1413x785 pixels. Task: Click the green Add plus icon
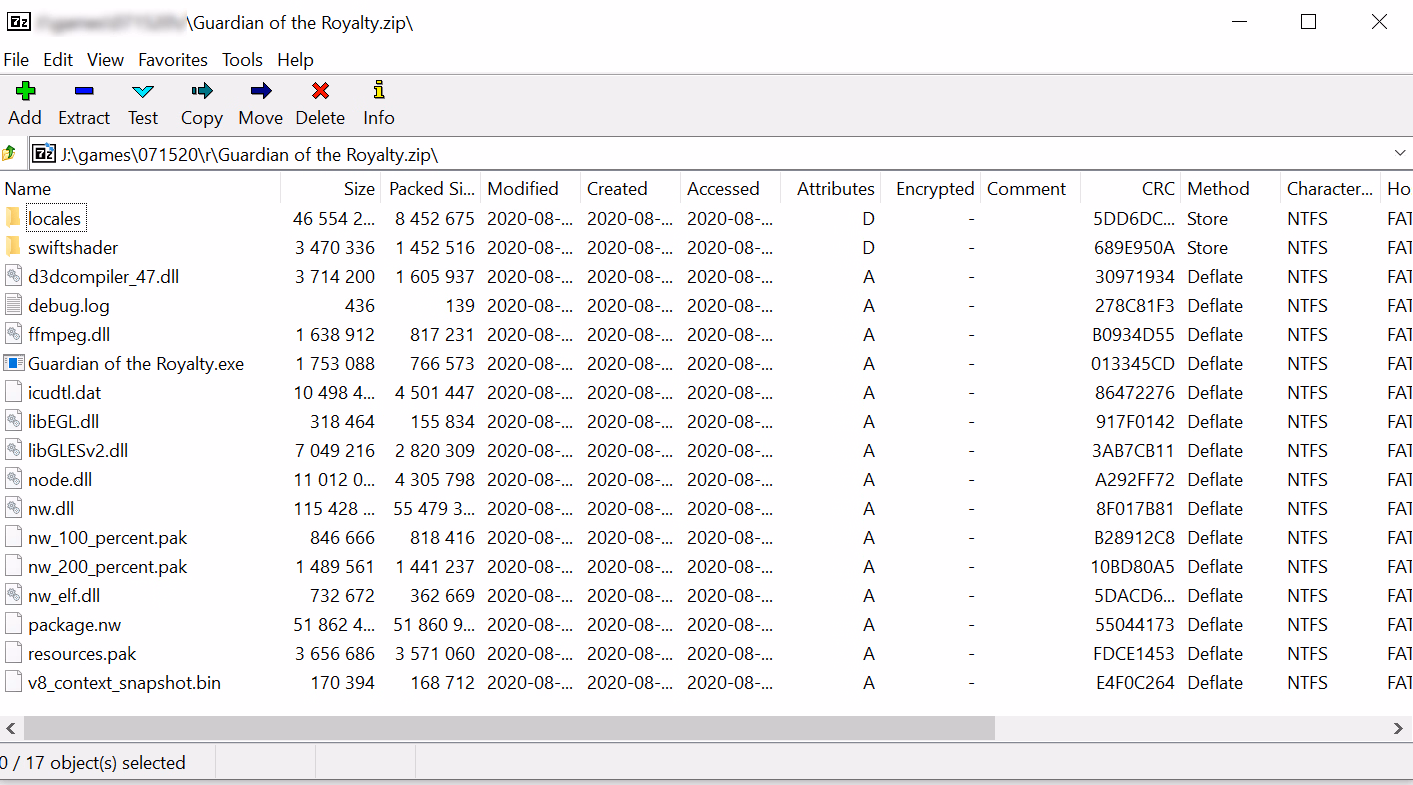[25, 91]
